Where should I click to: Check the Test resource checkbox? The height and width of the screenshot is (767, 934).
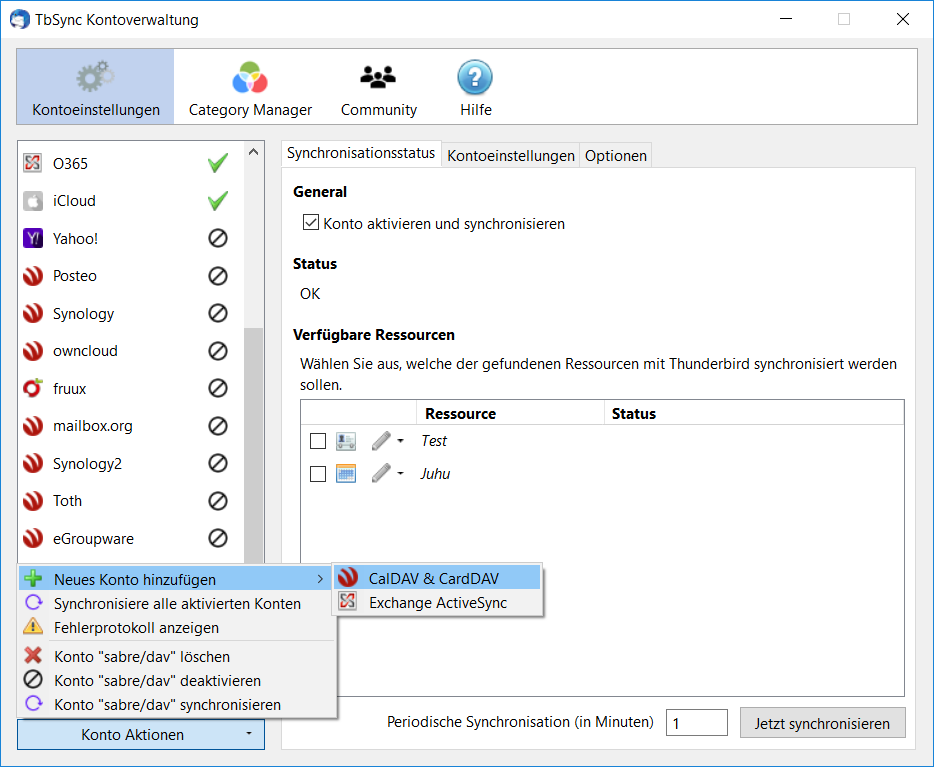pos(318,441)
